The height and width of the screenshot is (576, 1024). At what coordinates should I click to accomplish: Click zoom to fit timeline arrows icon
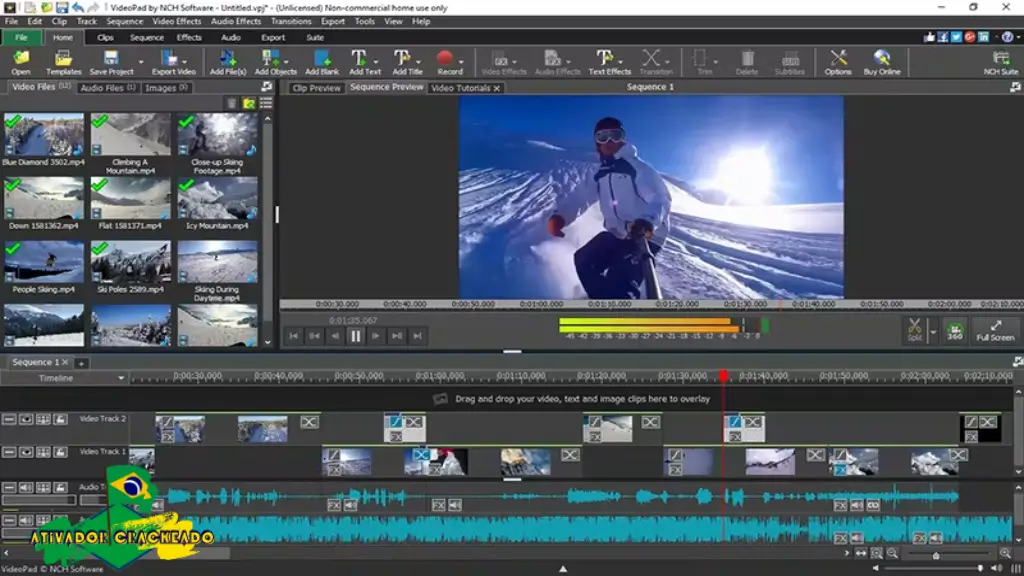click(861, 553)
